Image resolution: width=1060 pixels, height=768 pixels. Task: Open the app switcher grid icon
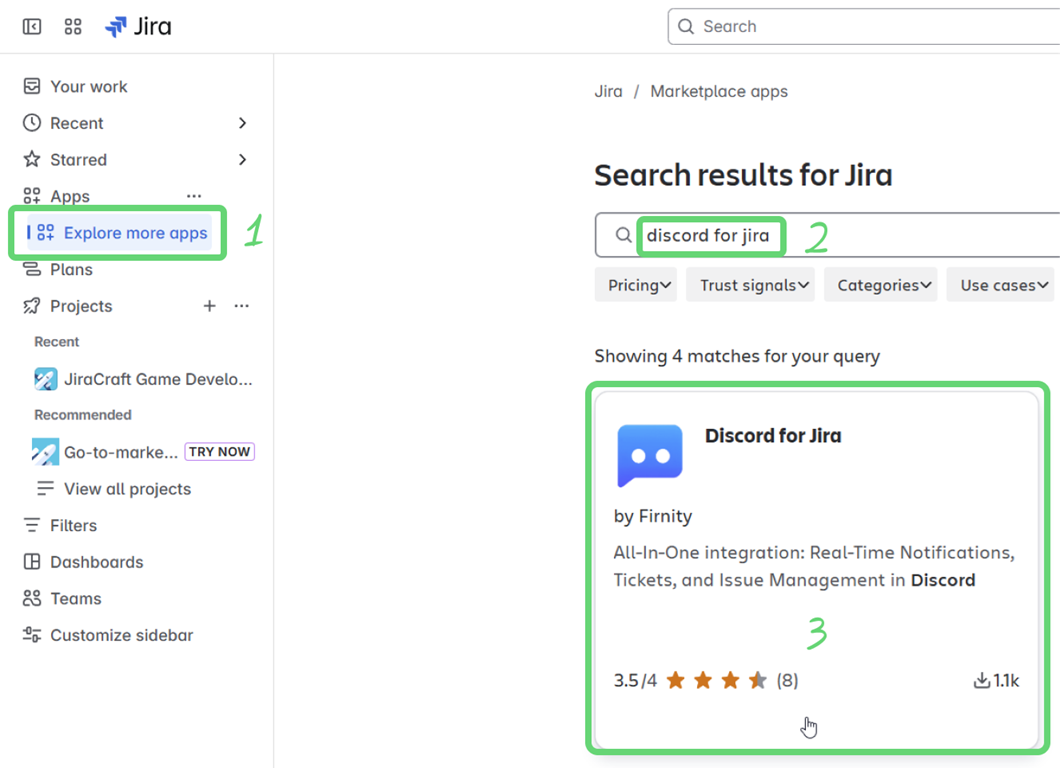(73, 27)
